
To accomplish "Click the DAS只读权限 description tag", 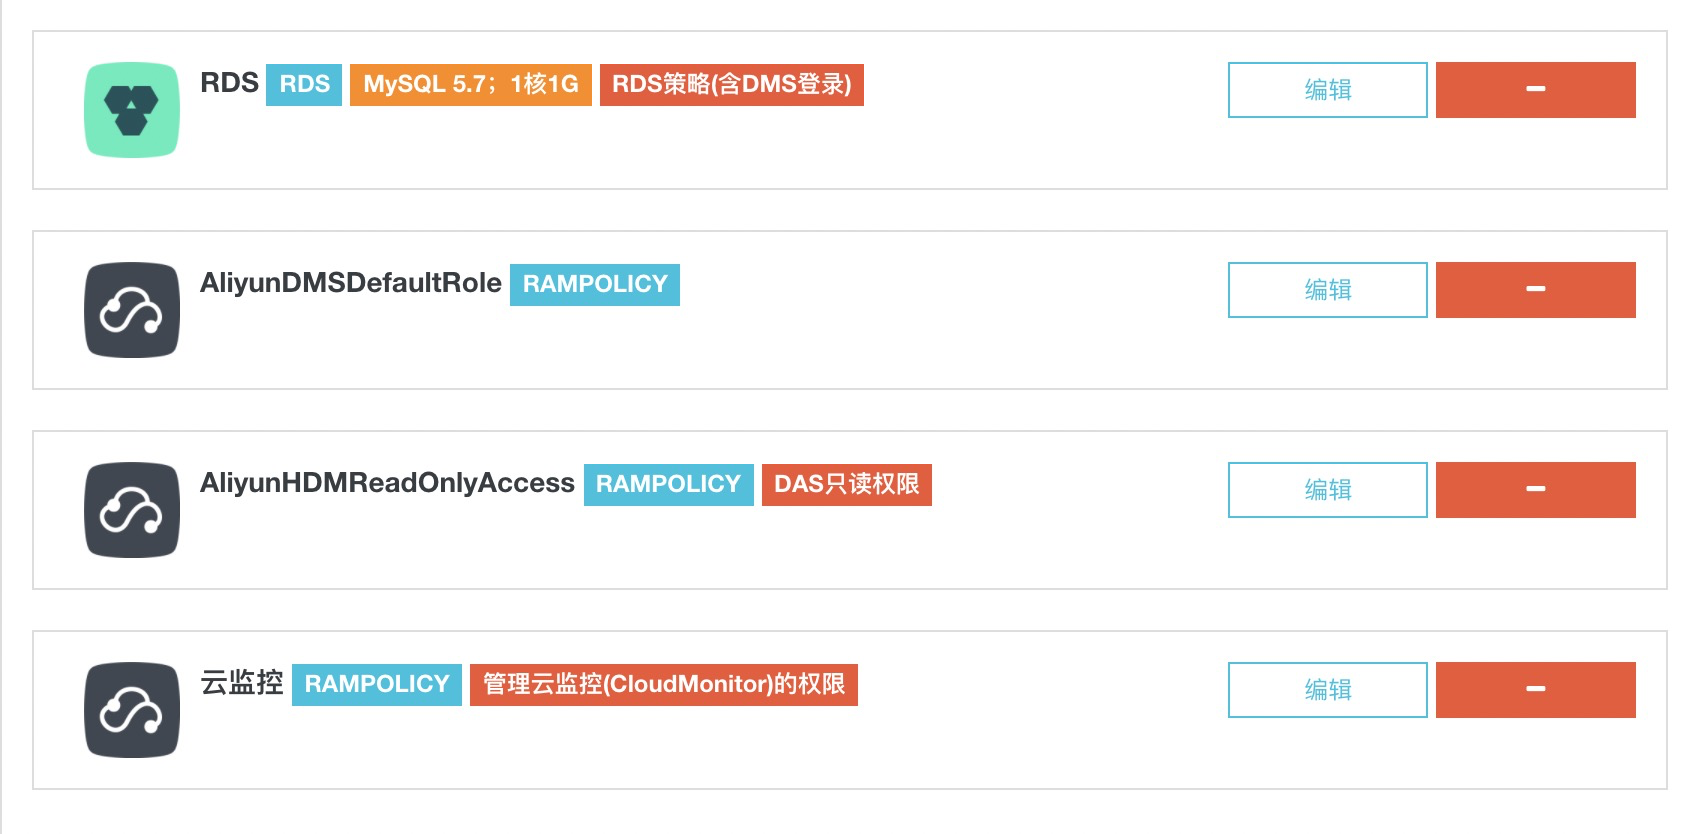I will (x=846, y=484).
